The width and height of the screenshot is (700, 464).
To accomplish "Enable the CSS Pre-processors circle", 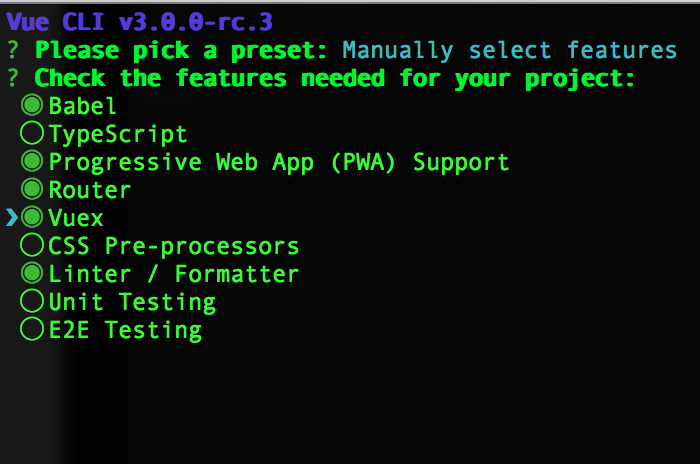I will (32, 245).
